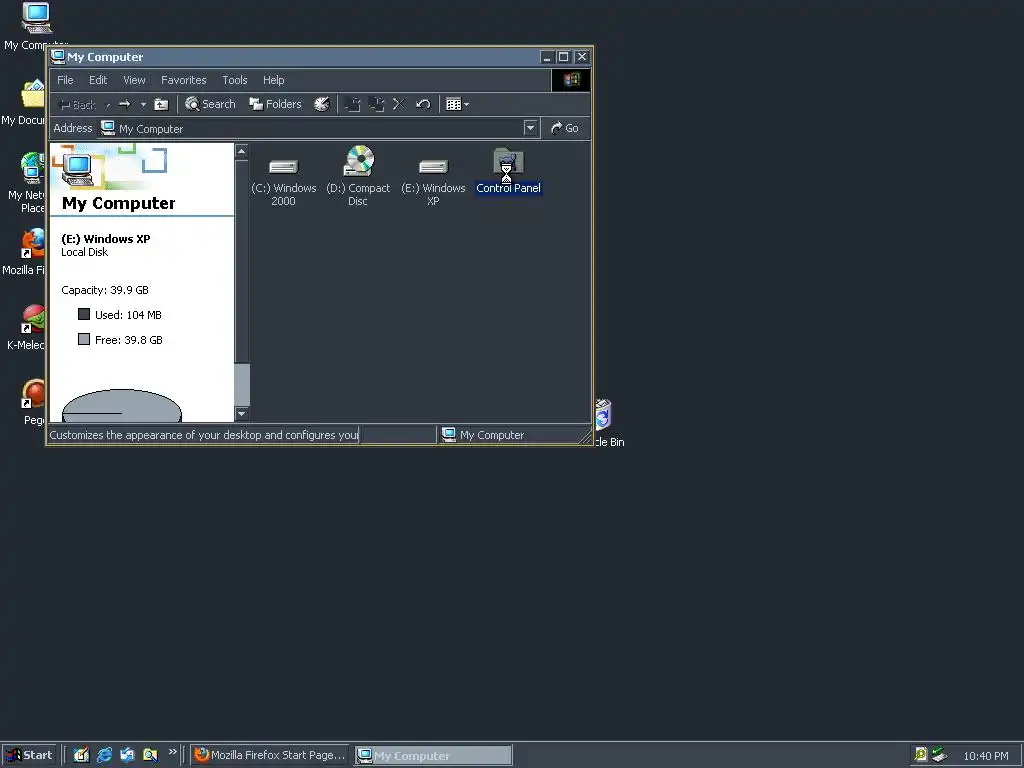Click the Forward arrow in the toolbar

click(x=125, y=104)
